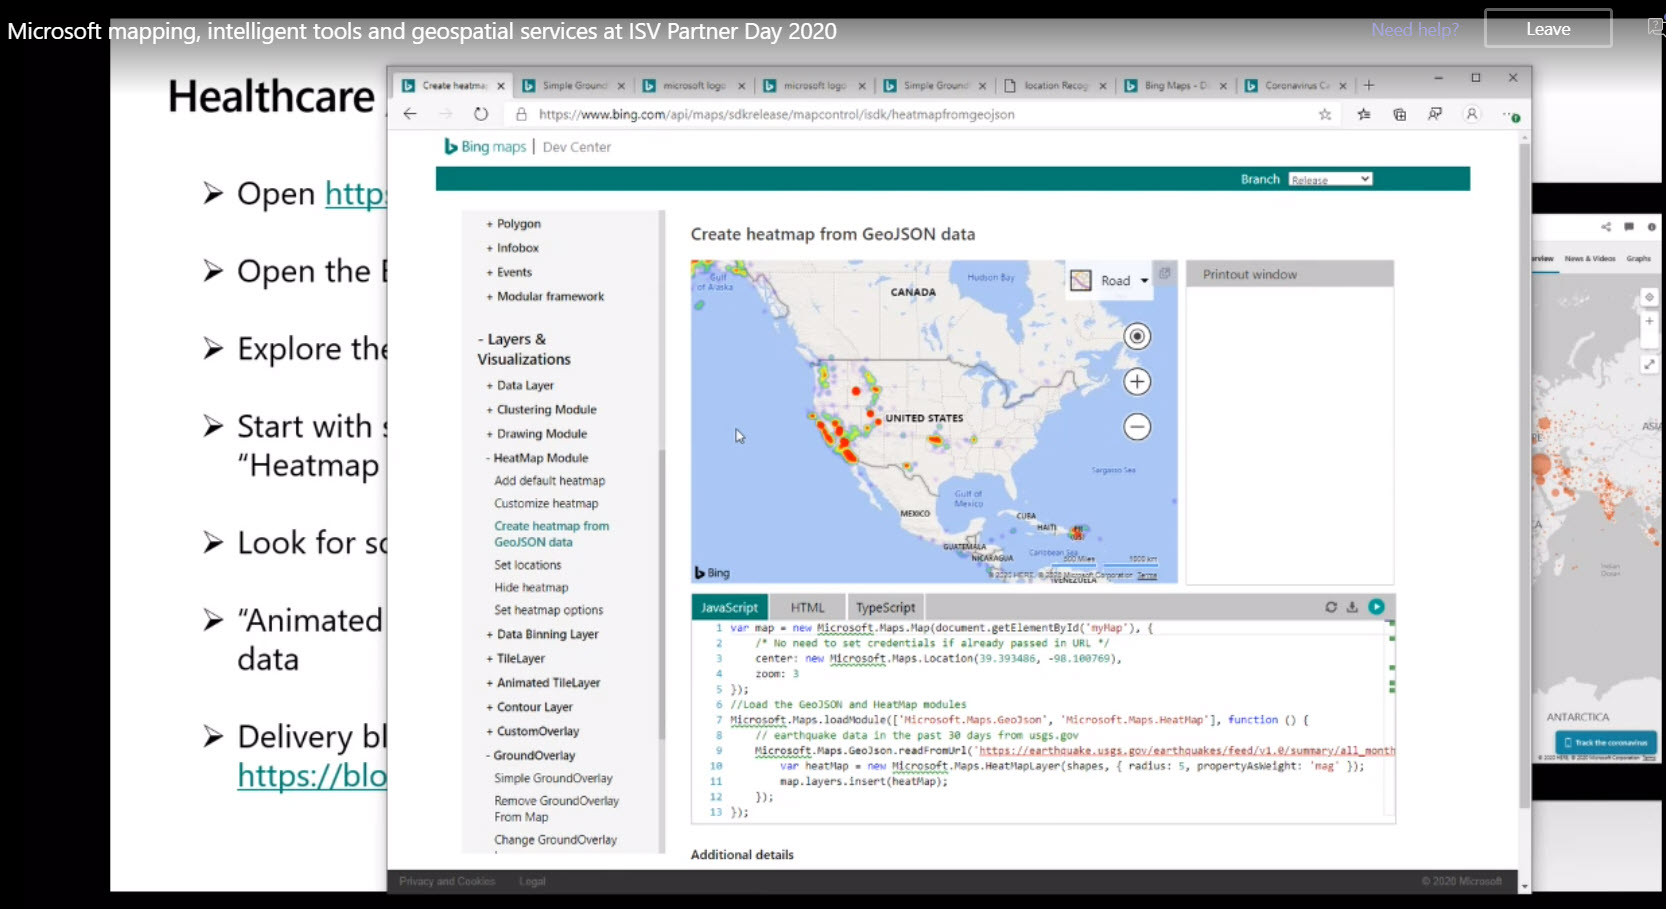The width and height of the screenshot is (1666, 909).
Task: Open the browser settings and more menu
Action: click(1511, 115)
